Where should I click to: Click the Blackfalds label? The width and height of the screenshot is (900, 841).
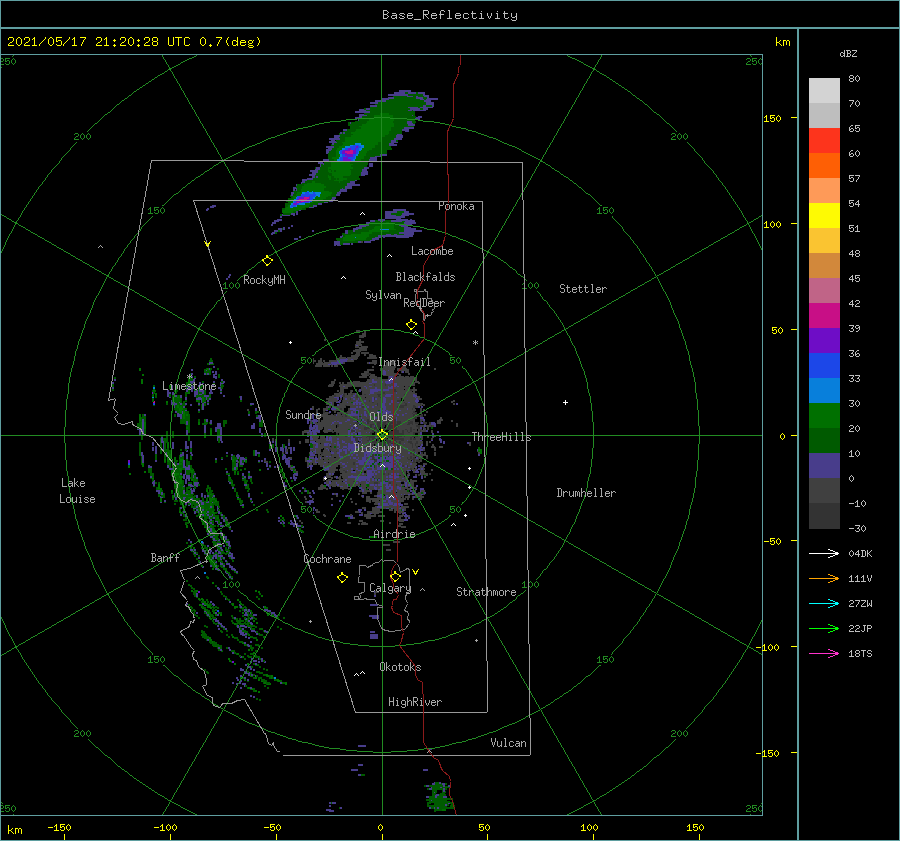coord(425,277)
